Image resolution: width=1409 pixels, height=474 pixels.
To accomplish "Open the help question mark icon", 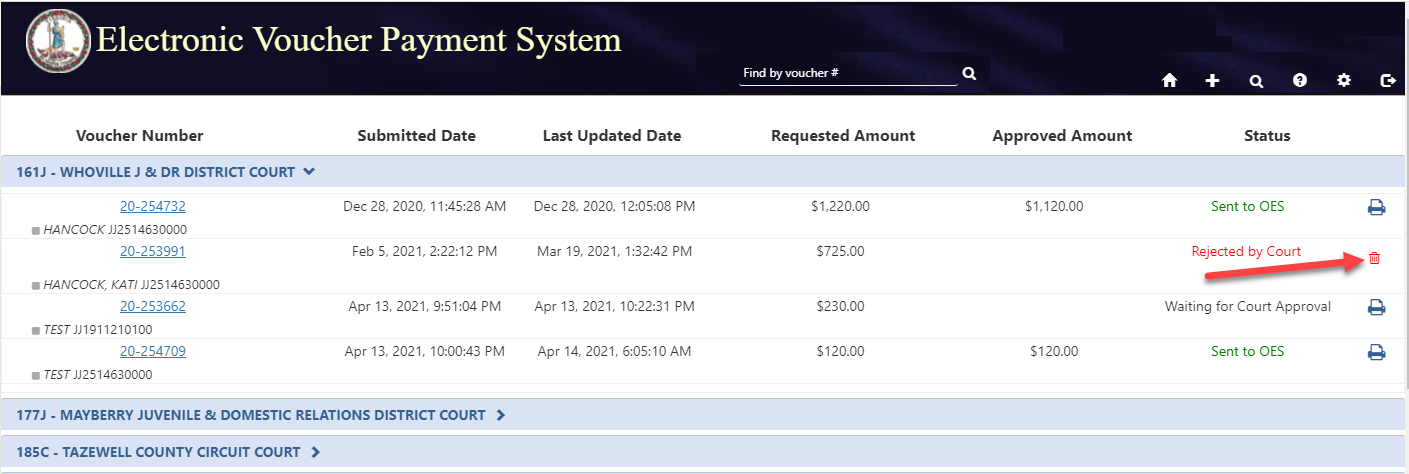I will [x=1300, y=81].
